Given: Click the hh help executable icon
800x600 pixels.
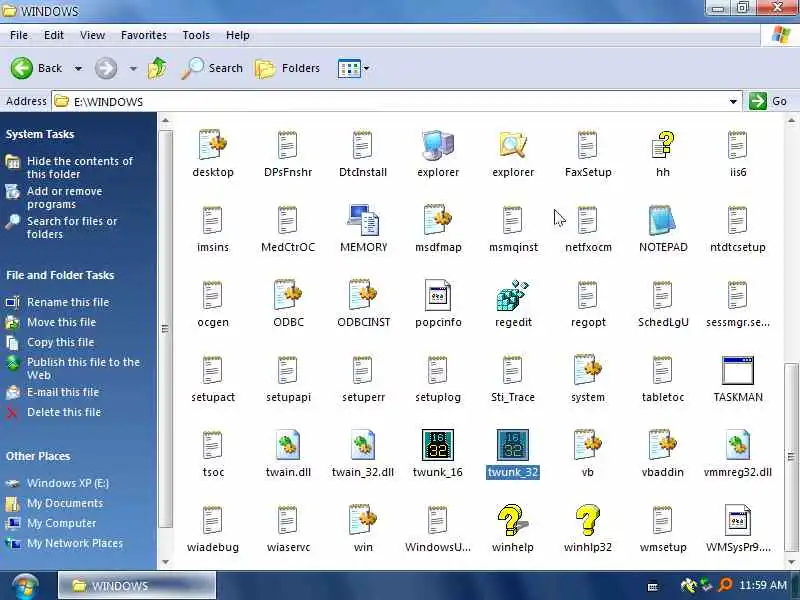Looking at the screenshot, I should 663,145.
